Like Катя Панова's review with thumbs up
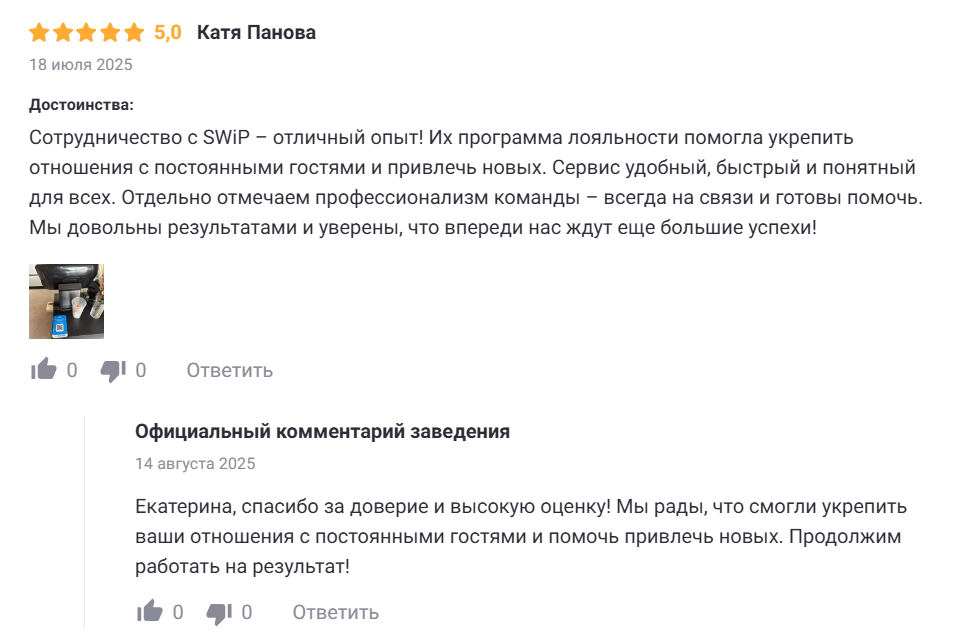This screenshot has width=965, height=633. point(44,370)
